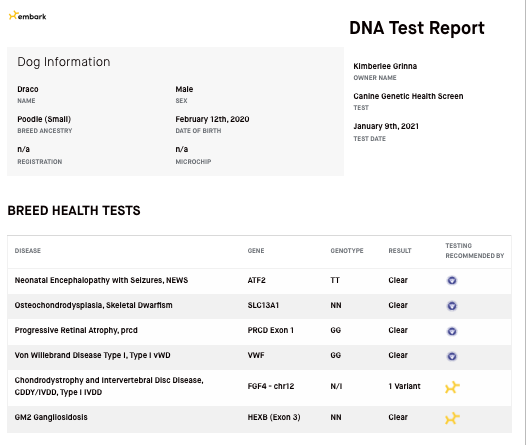Click the GENE column header
The width and height of the screenshot is (527, 445).
[x=256, y=251]
